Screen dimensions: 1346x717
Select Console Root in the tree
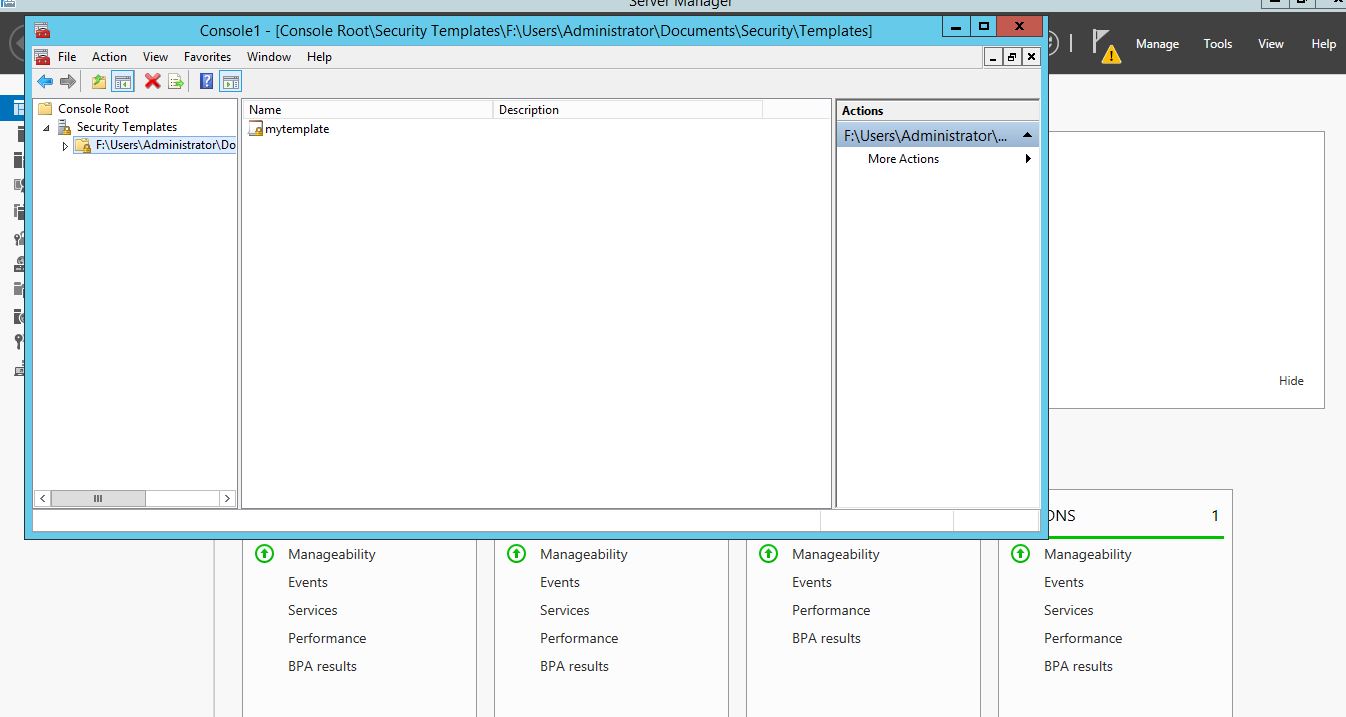click(94, 109)
